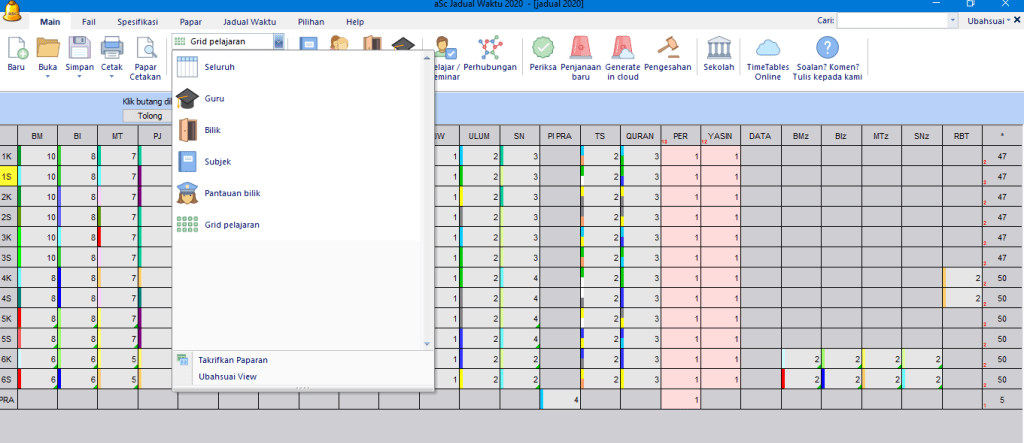Select class row 1K header

[x=8, y=156]
